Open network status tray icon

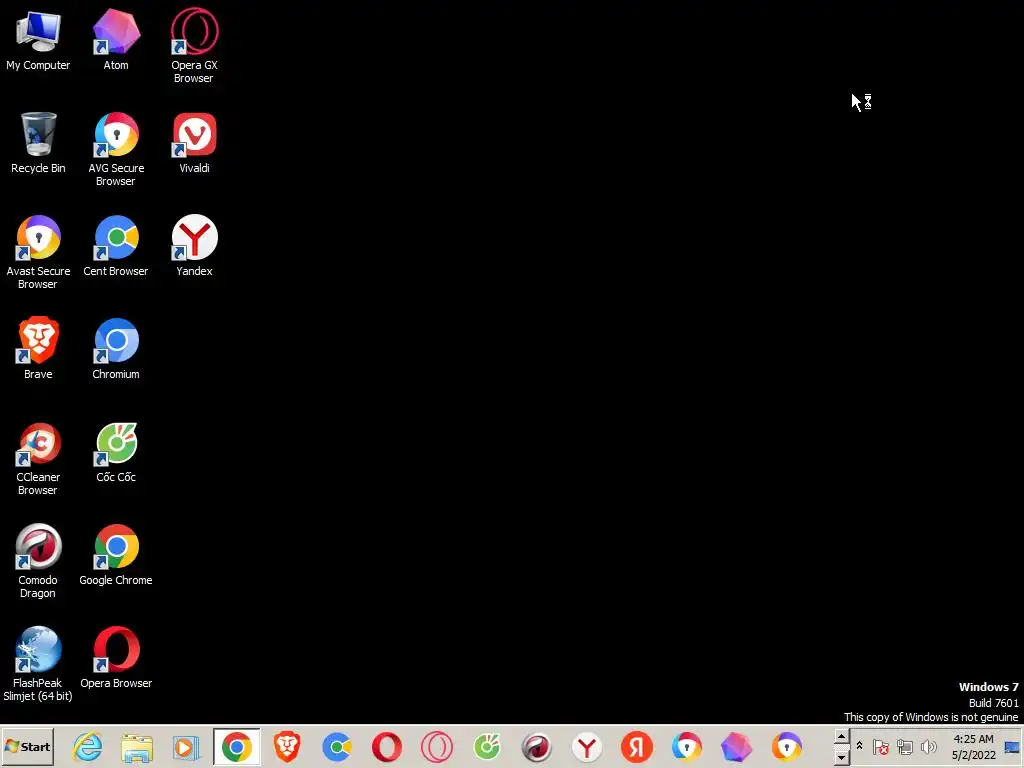pyautogui.click(x=904, y=746)
